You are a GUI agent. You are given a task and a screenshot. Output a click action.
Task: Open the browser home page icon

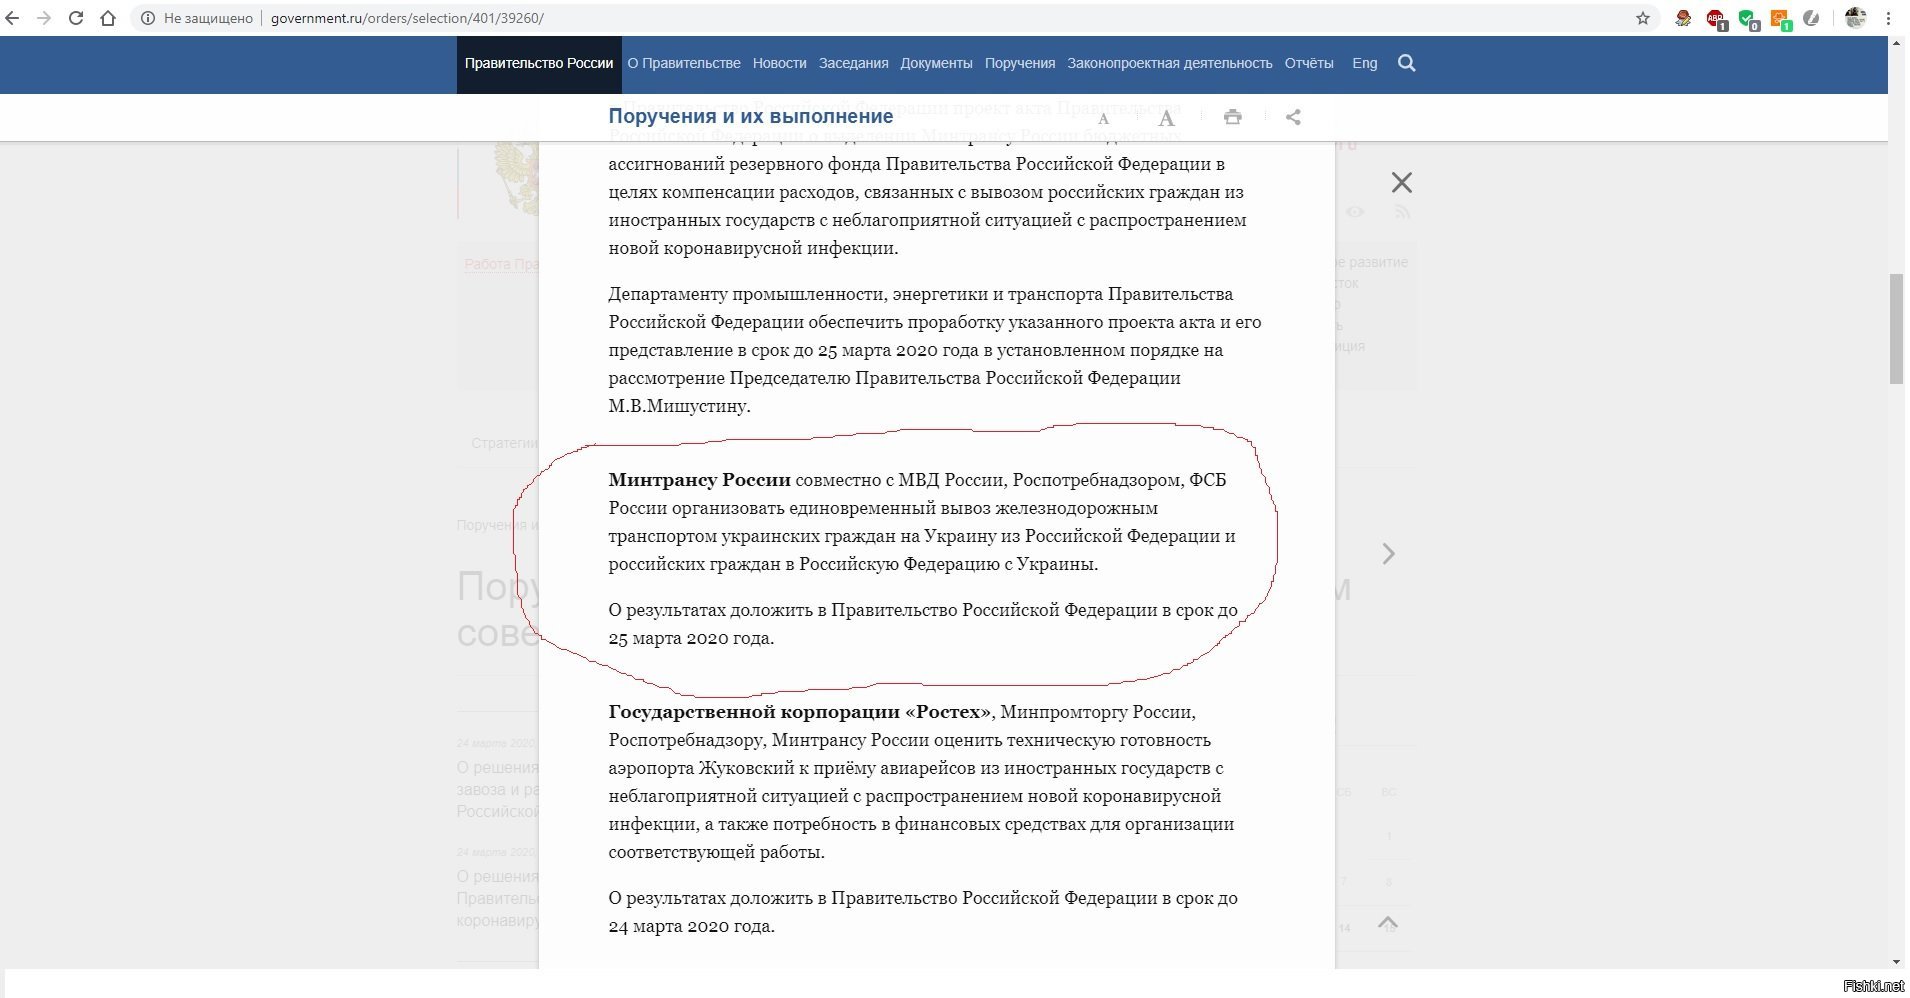(x=108, y=18)
